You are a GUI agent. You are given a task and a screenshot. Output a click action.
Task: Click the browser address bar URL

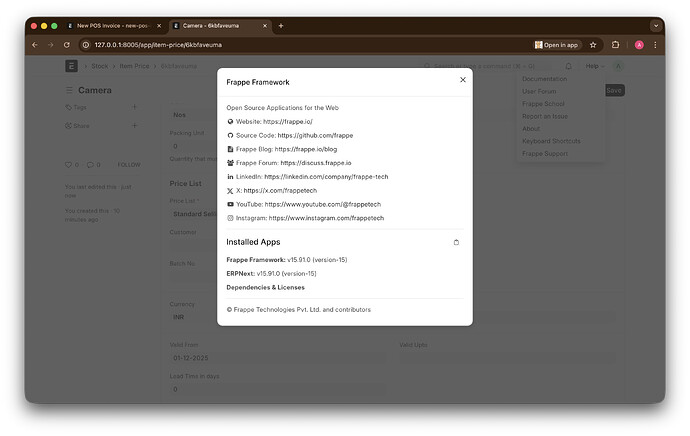click(x=158, y=45)
